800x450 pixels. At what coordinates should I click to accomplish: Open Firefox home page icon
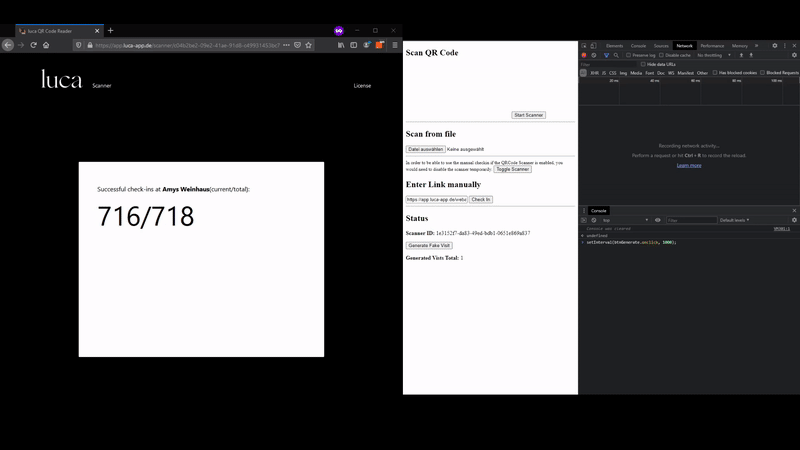coord(46,45)
